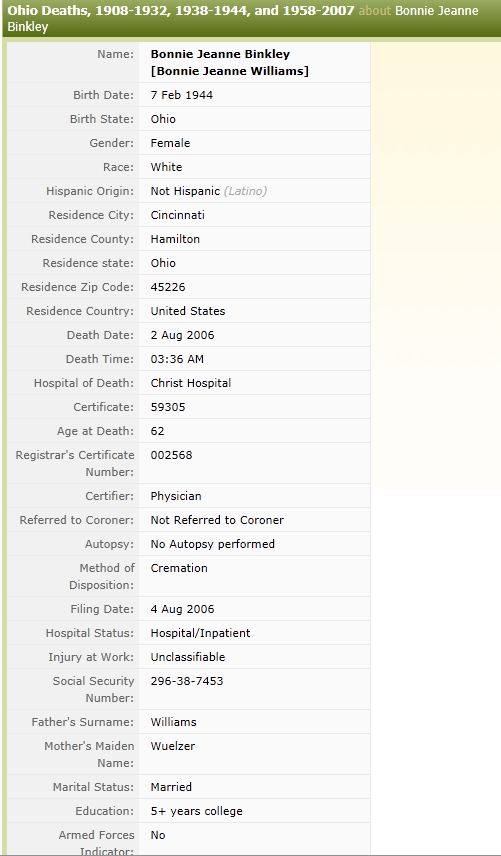
Task: Select the birth date 7 Feb 1944
Action: point(182,95)
